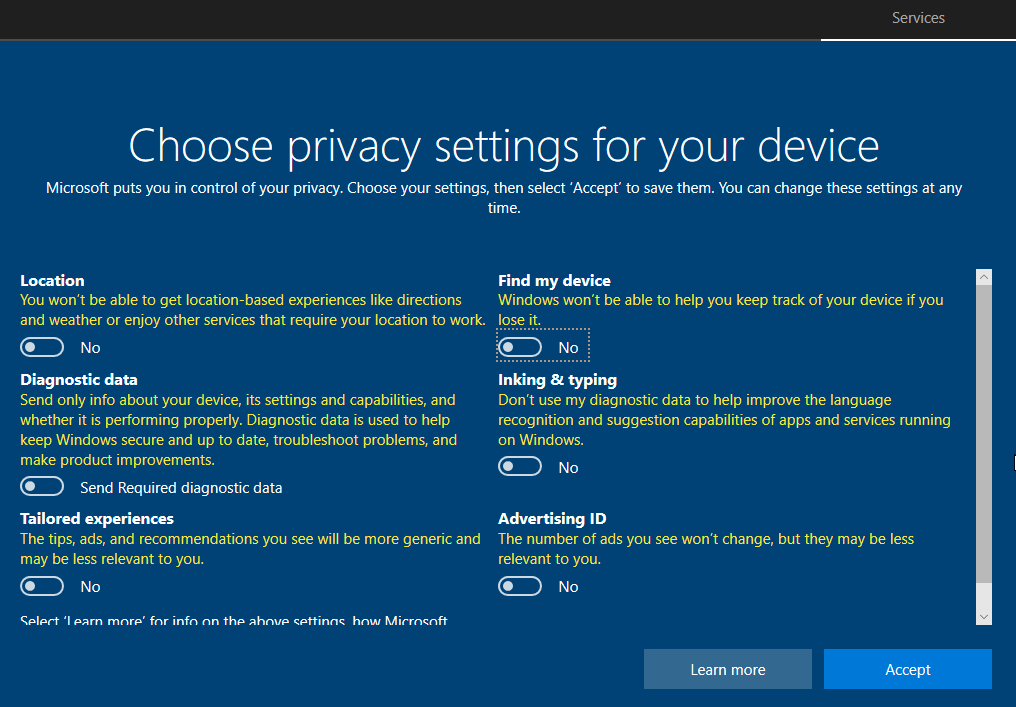This screenshot has width=1016, height=707.
Task: Click the Find my device heading
Action: [554, 281]
